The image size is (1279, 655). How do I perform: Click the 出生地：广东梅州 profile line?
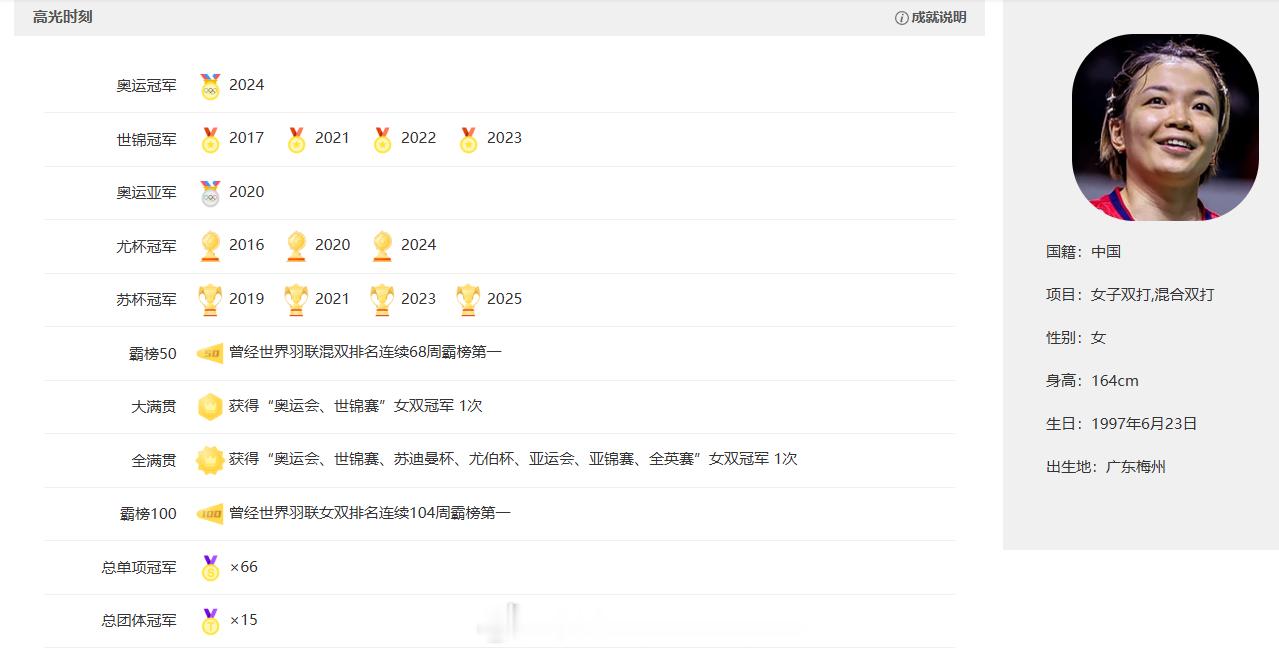(x=1106, y=467)
